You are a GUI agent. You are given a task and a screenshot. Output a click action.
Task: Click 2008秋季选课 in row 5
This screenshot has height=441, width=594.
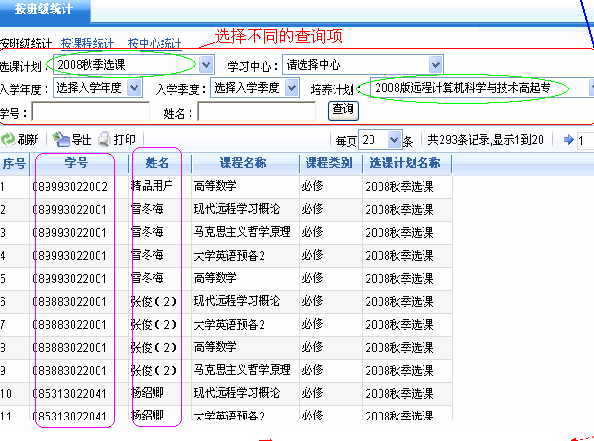point(399,278)
